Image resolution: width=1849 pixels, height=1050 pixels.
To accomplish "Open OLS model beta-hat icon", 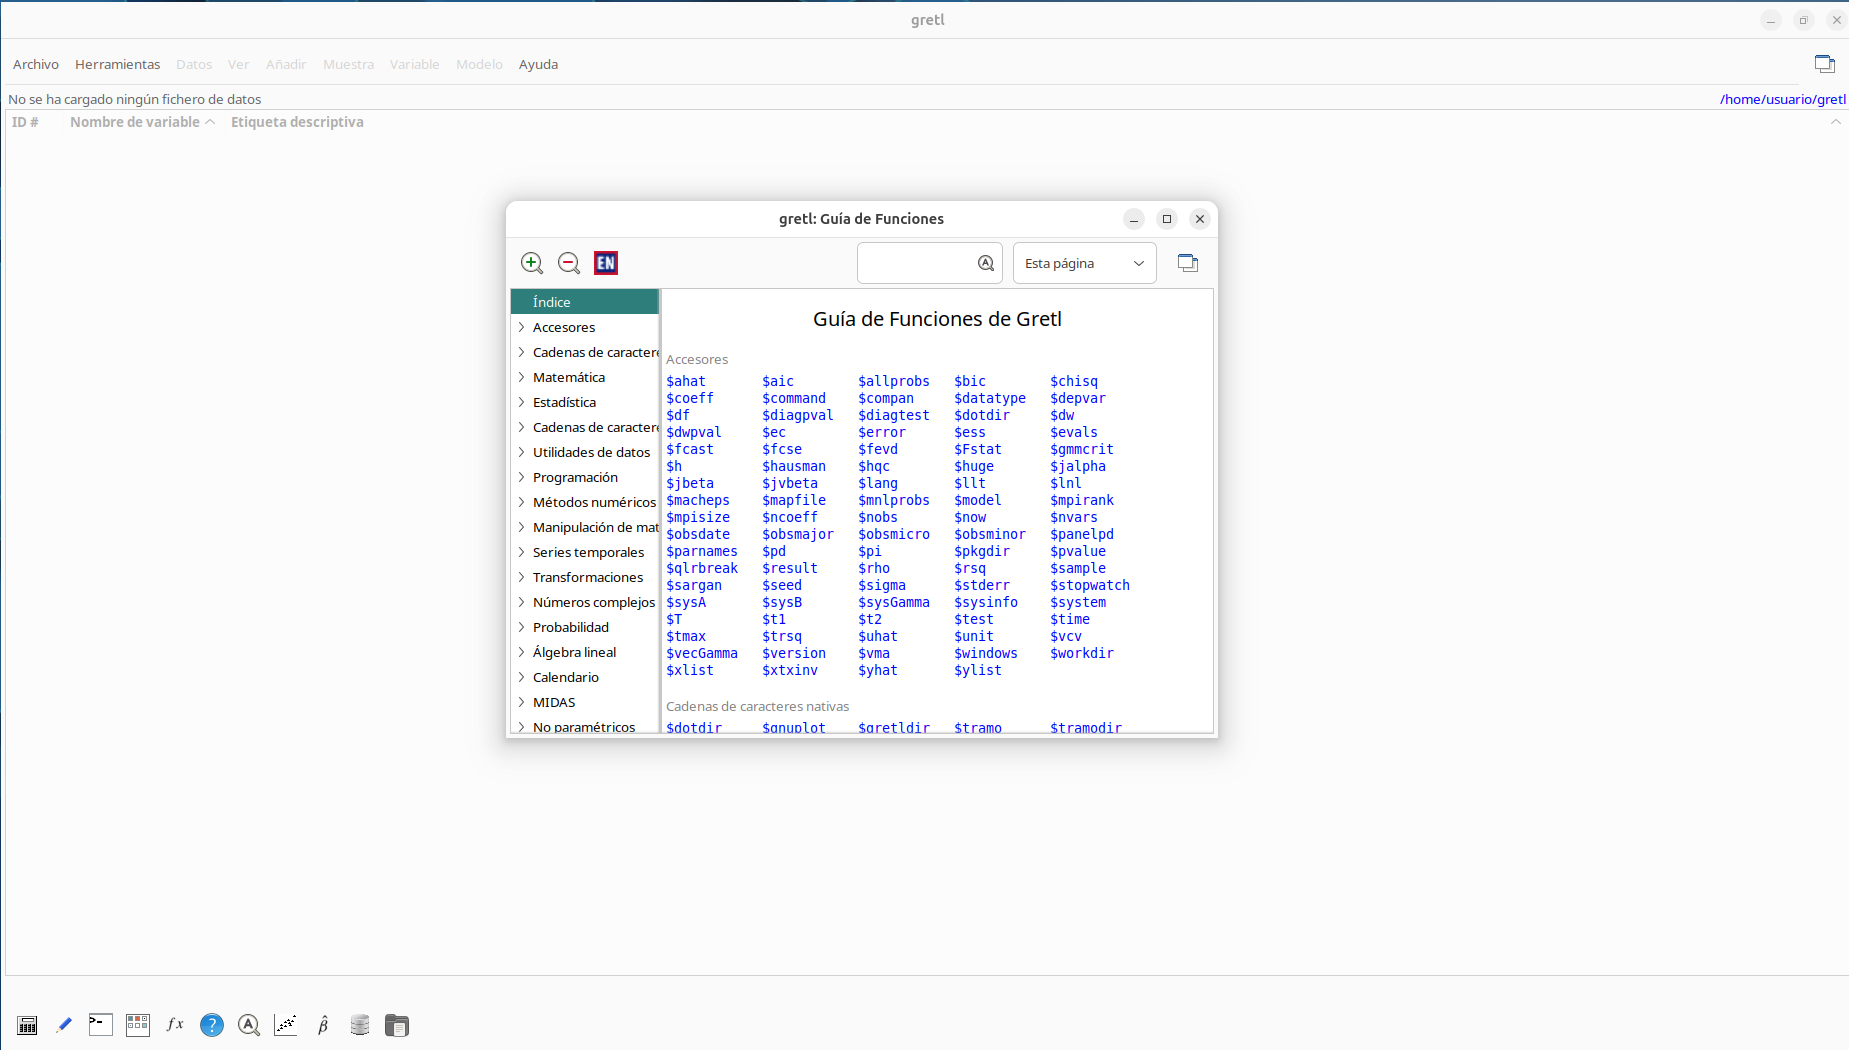I will (323, 1025).
